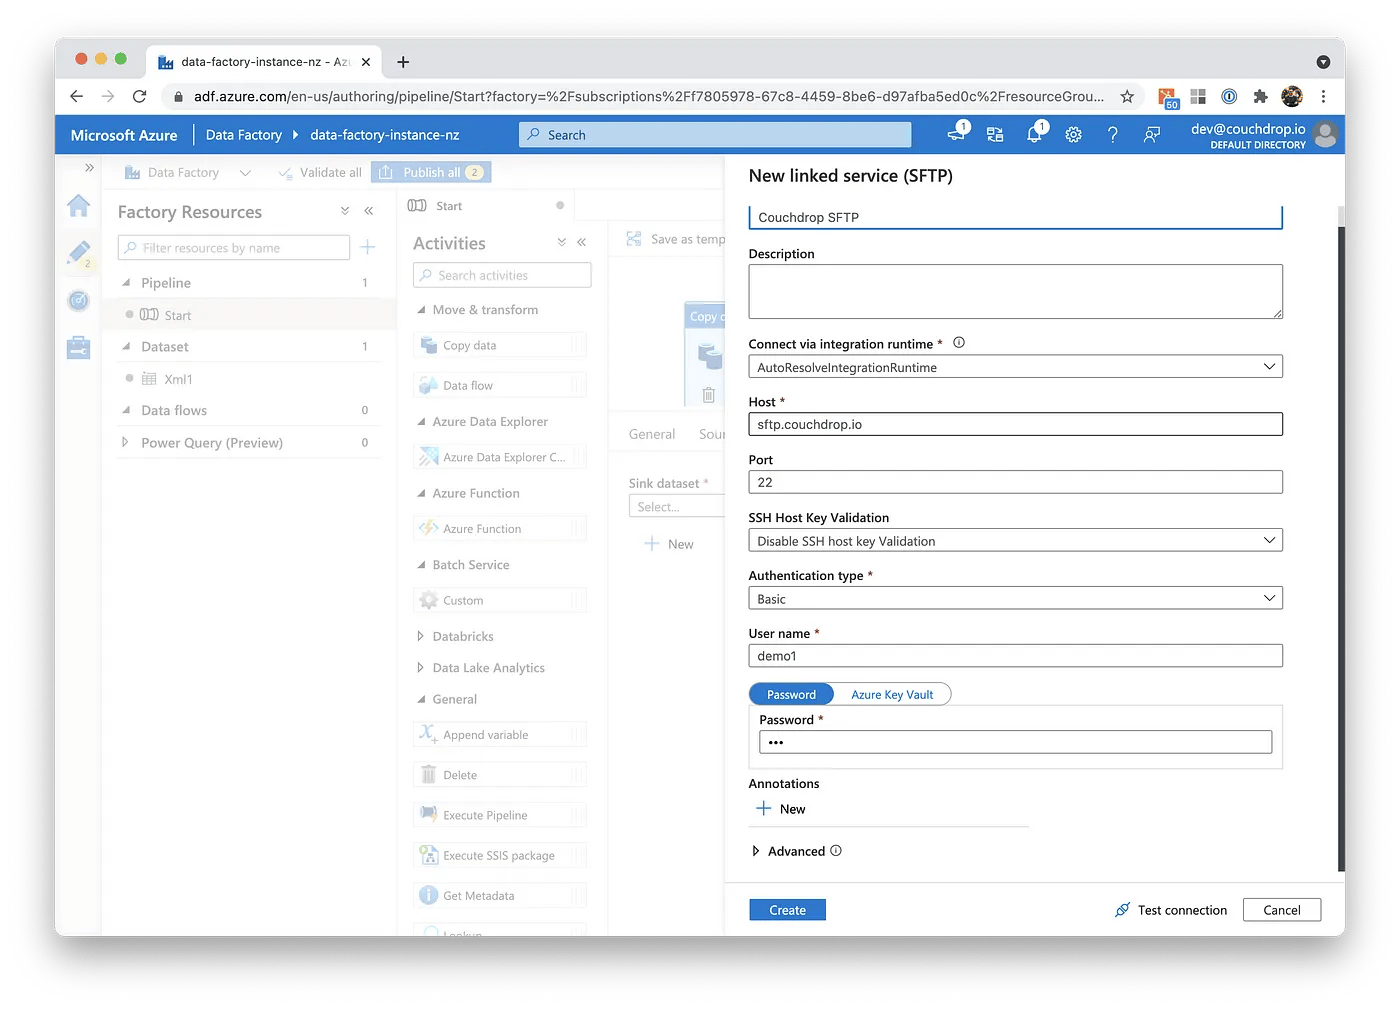Open browser extensions puzzle icon
The image size is (1400, 1009).
click(x=1260, y=96)
